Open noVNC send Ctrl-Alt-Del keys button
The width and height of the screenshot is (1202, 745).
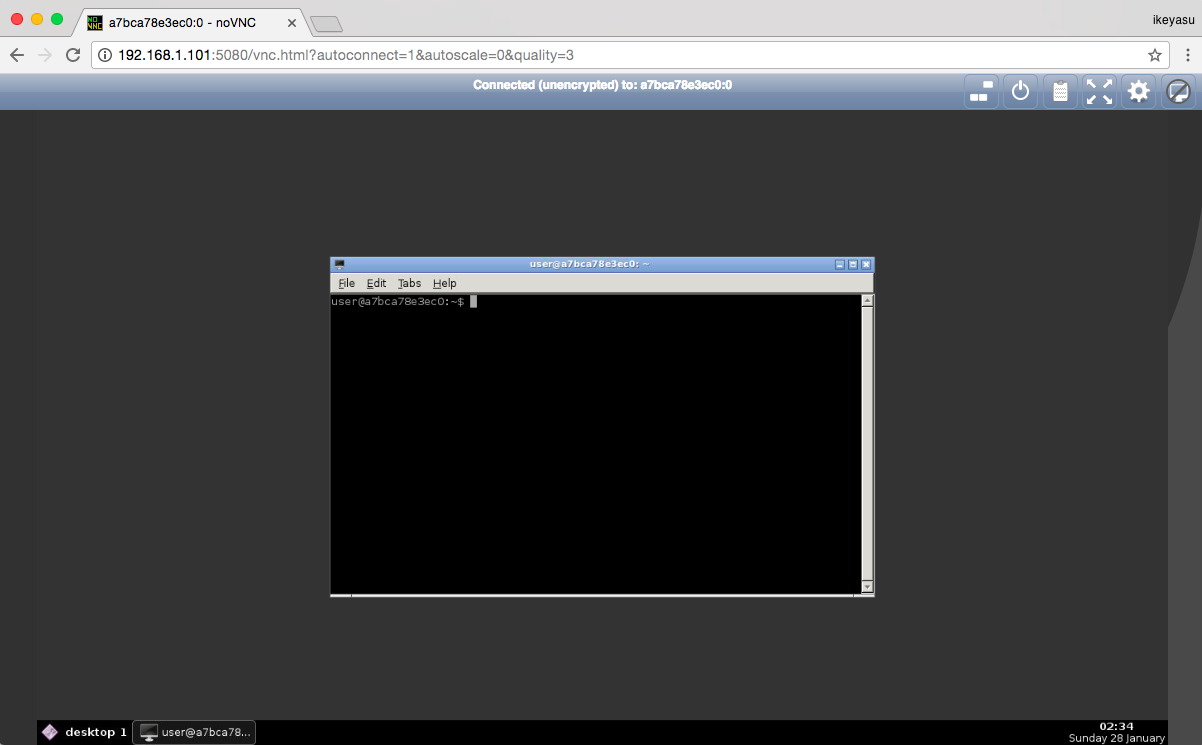[981, 92]
